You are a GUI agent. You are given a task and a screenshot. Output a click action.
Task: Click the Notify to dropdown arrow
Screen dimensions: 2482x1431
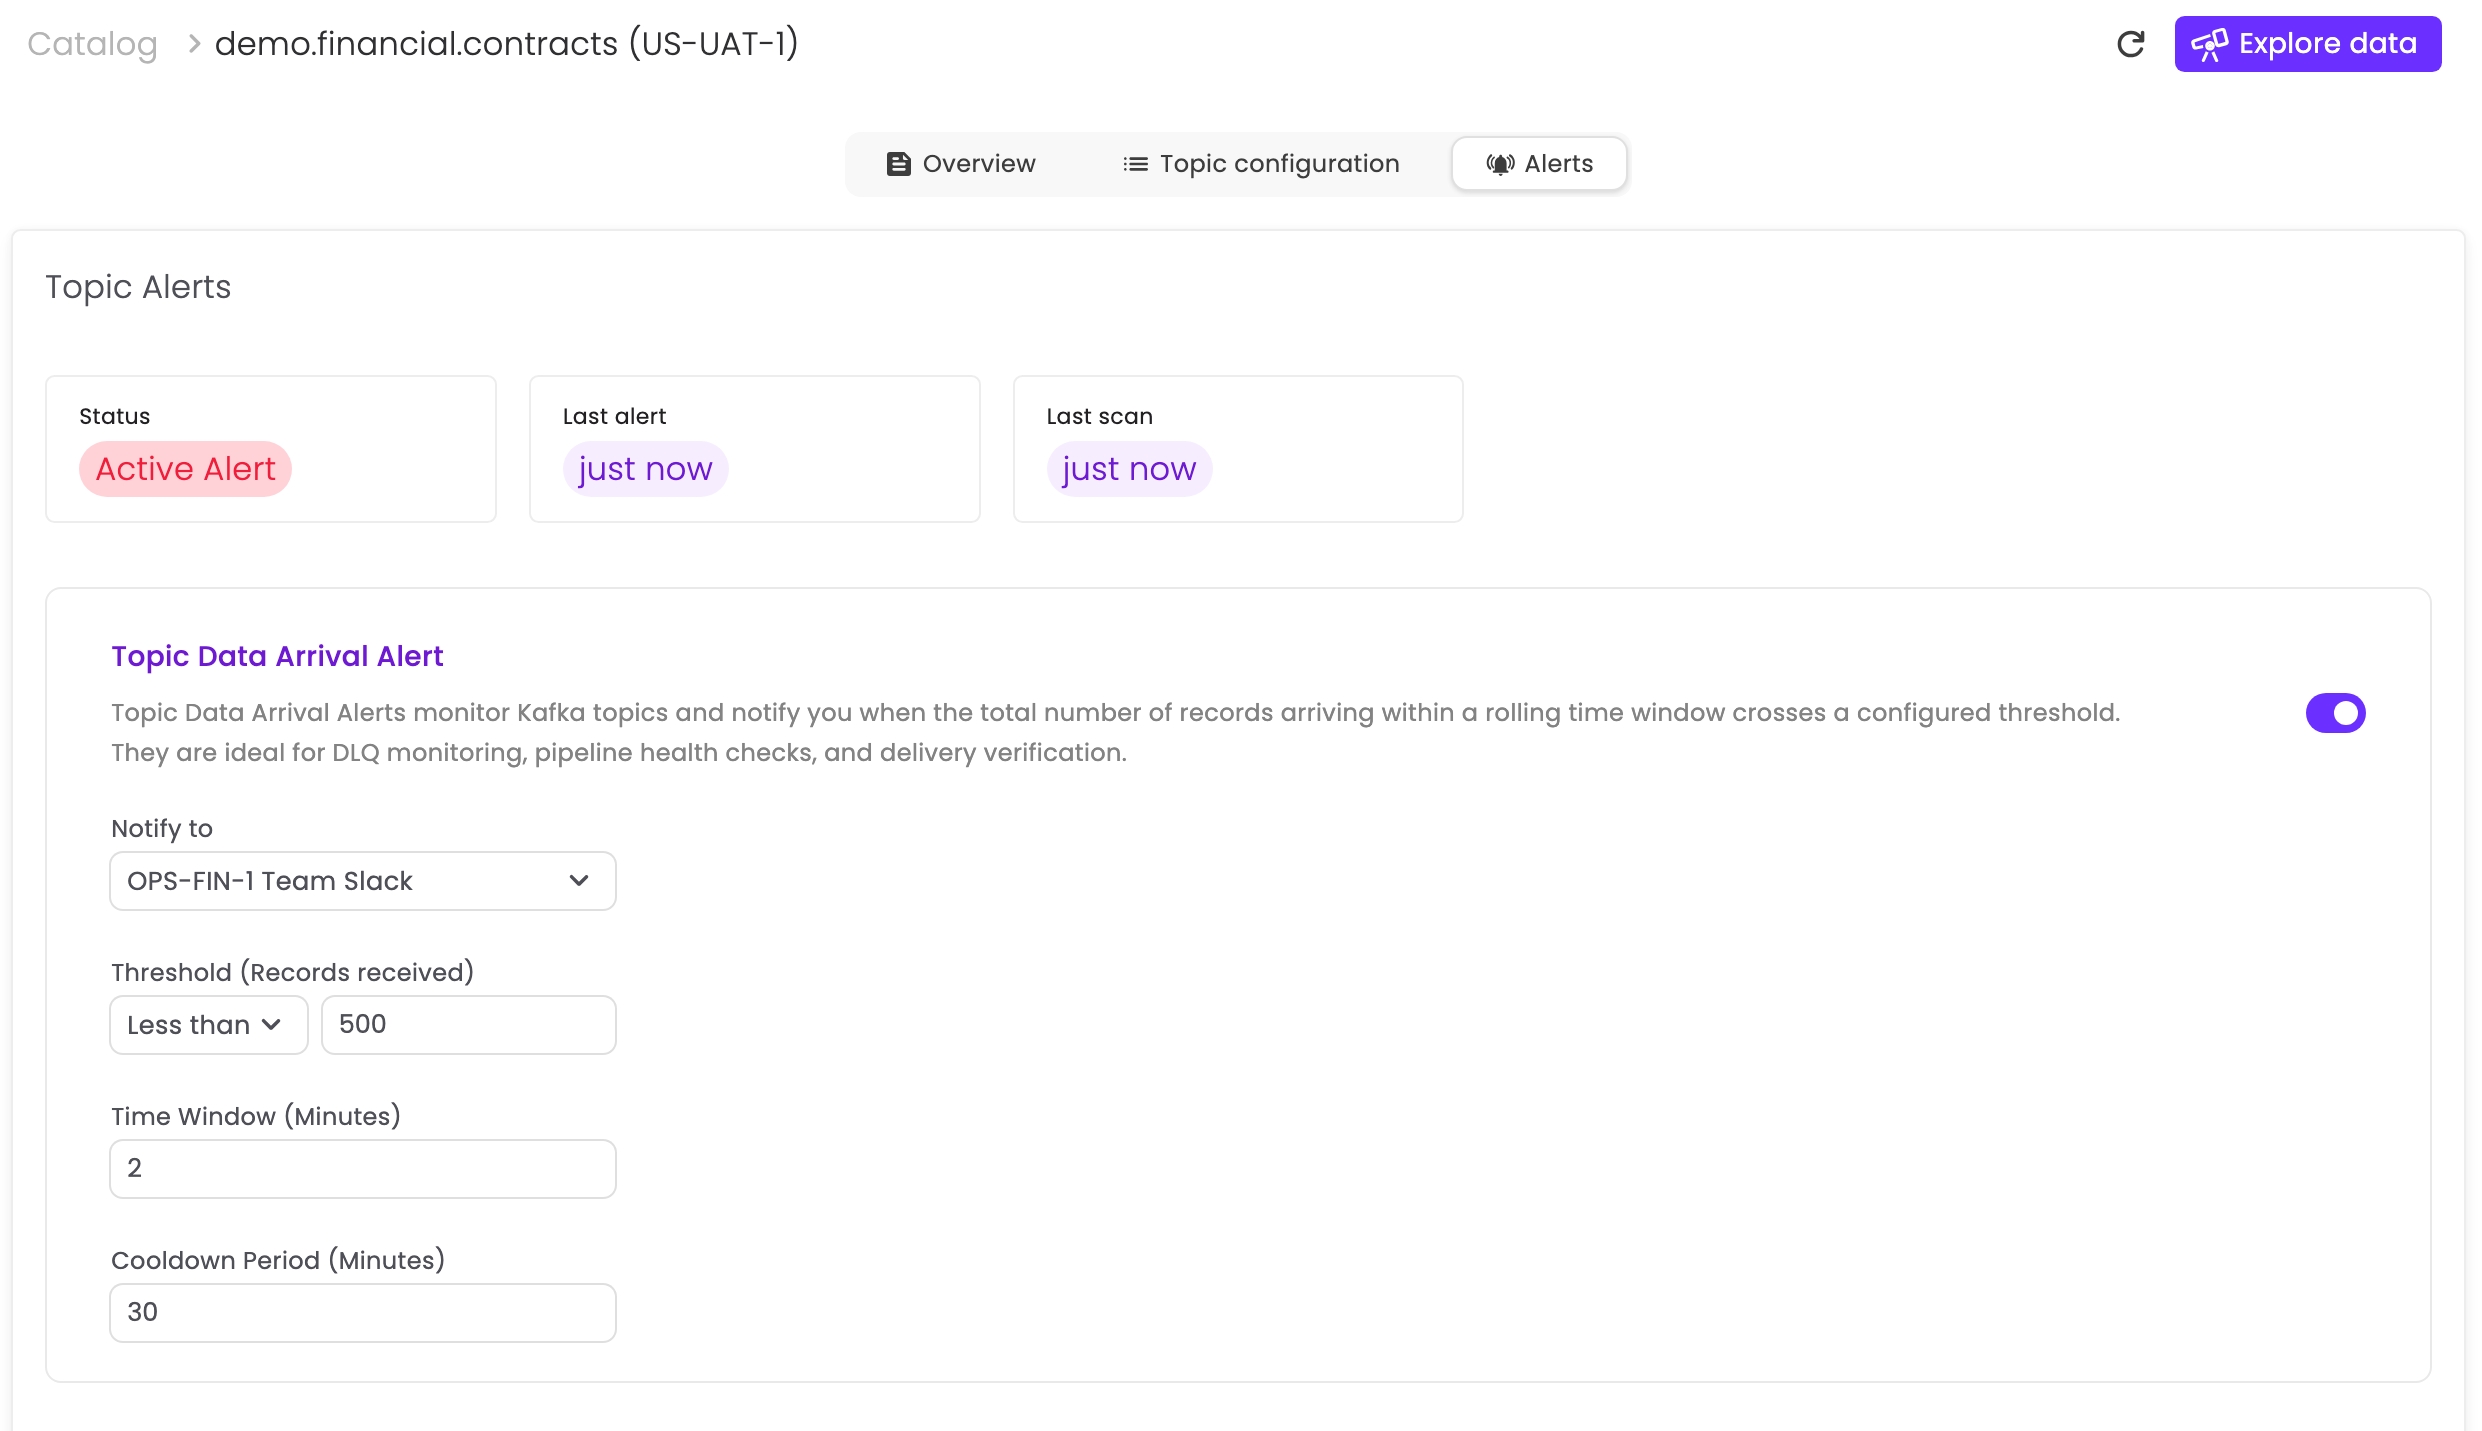pos(578,881)
